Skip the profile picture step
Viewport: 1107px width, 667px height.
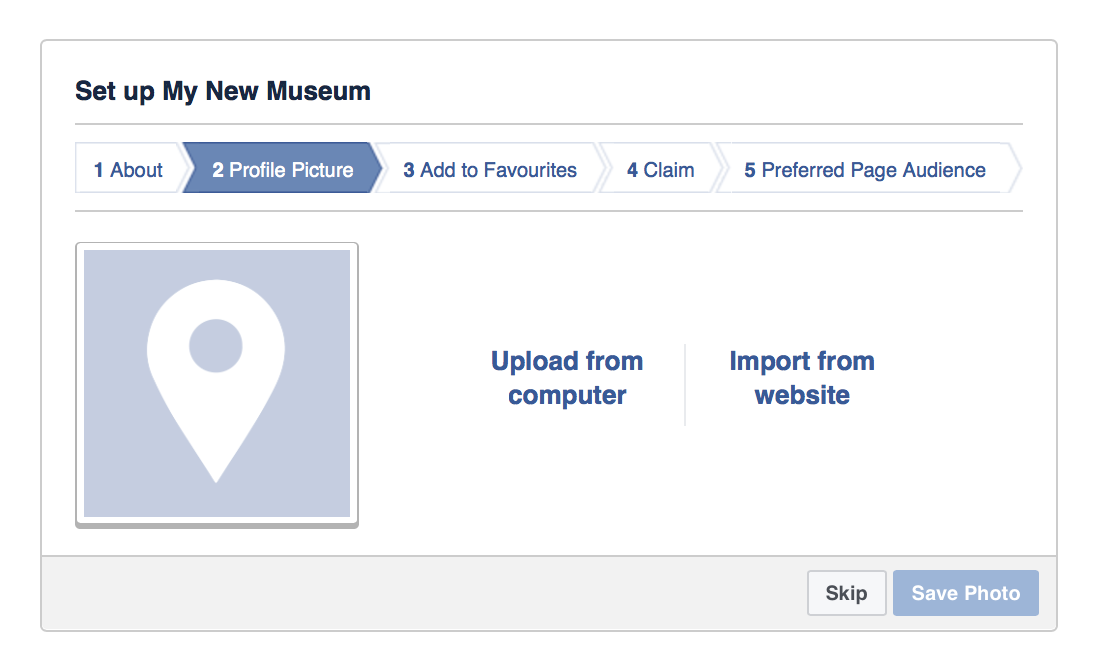click(846, 593)
